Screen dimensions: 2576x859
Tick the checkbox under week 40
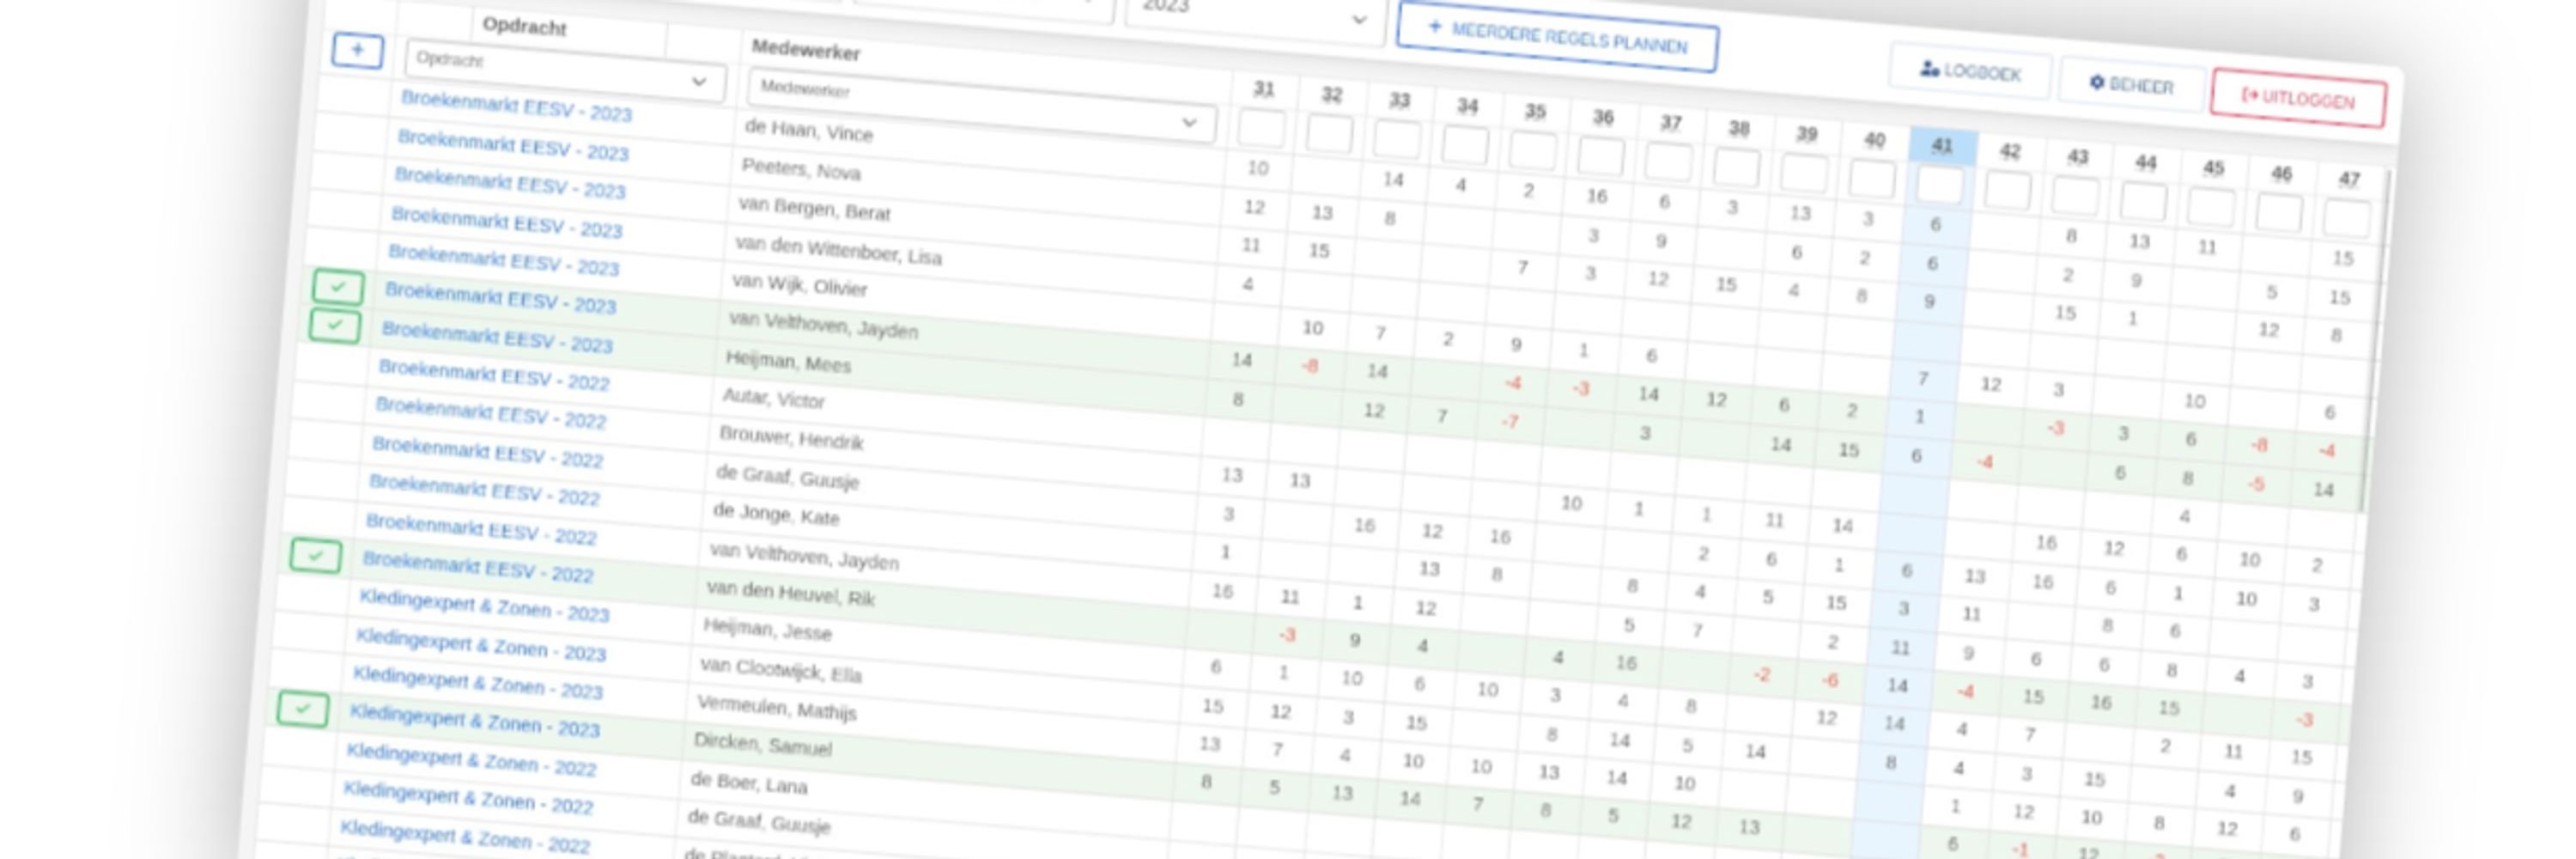click(x=1872, y=180)
